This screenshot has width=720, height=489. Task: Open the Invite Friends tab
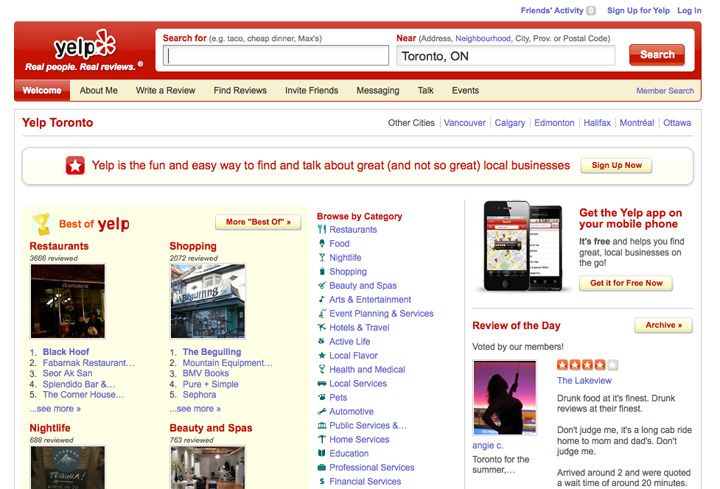point(312,90)
